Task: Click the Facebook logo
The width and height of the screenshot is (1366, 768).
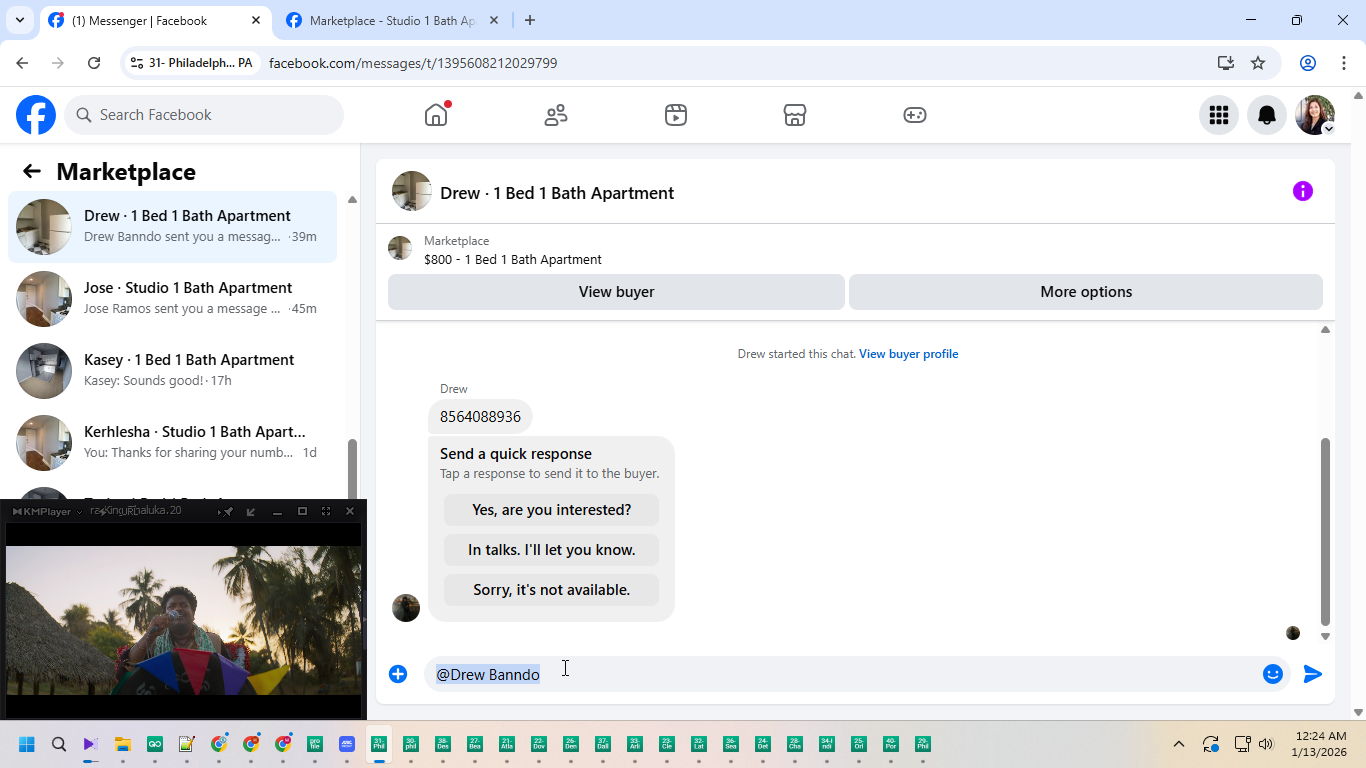Action: (x=36, y=115)
